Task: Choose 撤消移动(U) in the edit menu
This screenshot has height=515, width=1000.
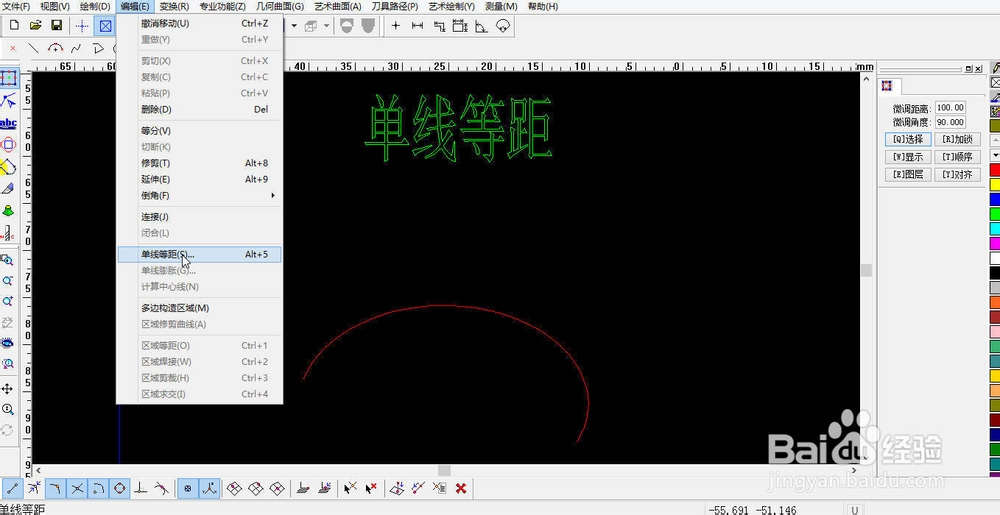Action: click(x=199, y=24)
